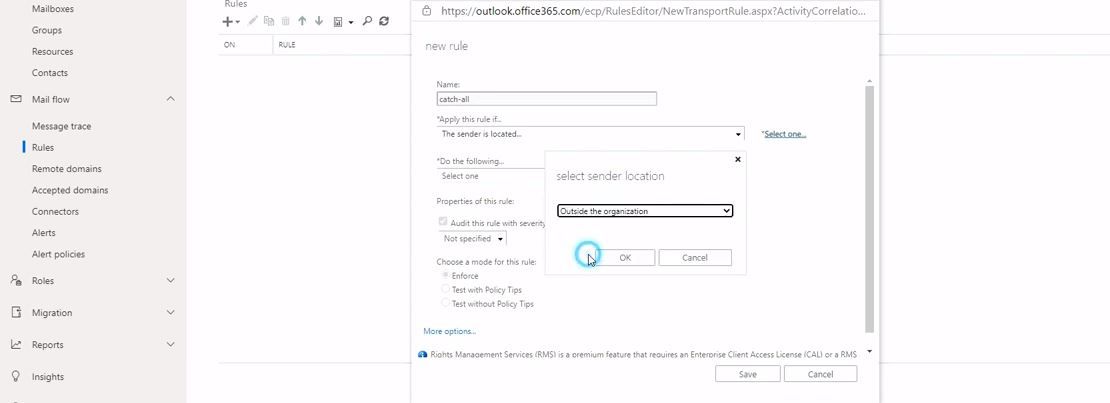Click the Reports chart icon
This screenshot has height=403, width=1110.
pyautogui.click(x=16, y=344)
